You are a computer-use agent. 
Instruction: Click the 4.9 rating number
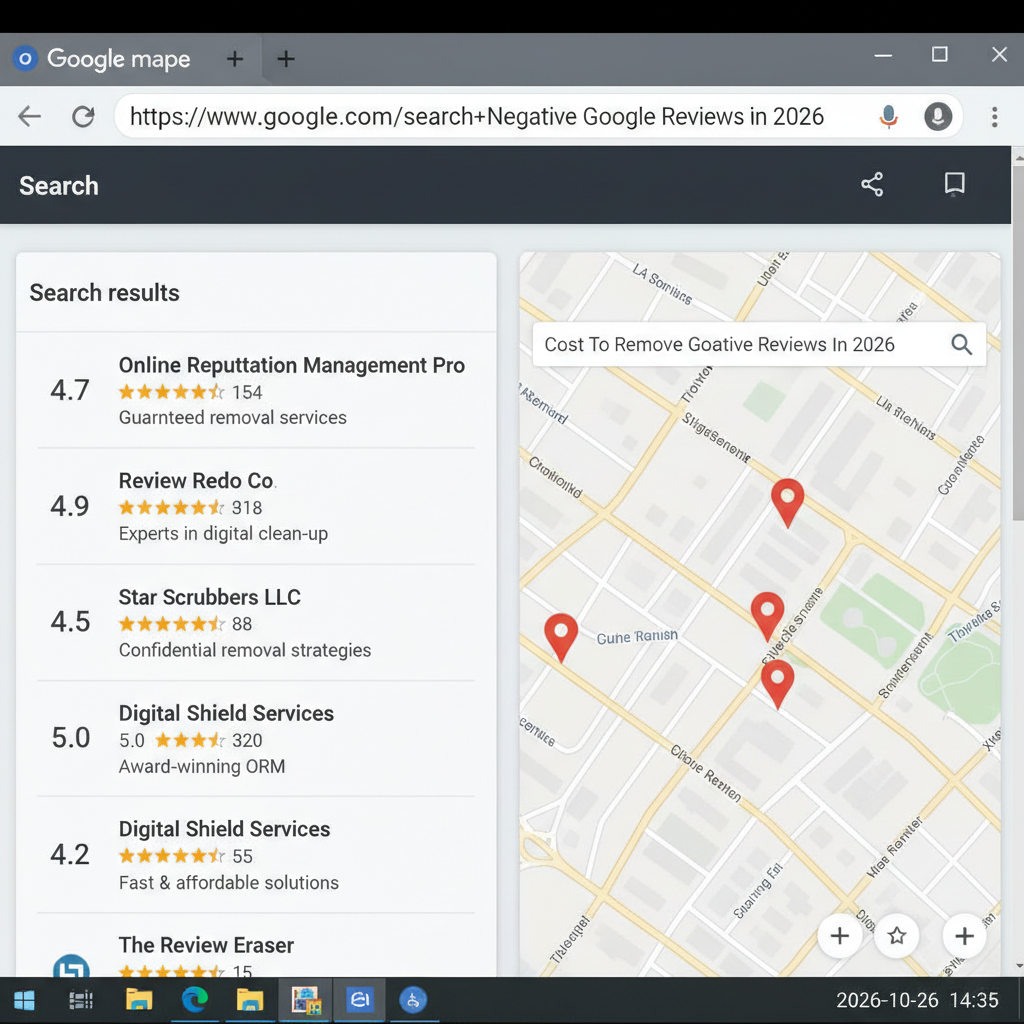(70, 506)
